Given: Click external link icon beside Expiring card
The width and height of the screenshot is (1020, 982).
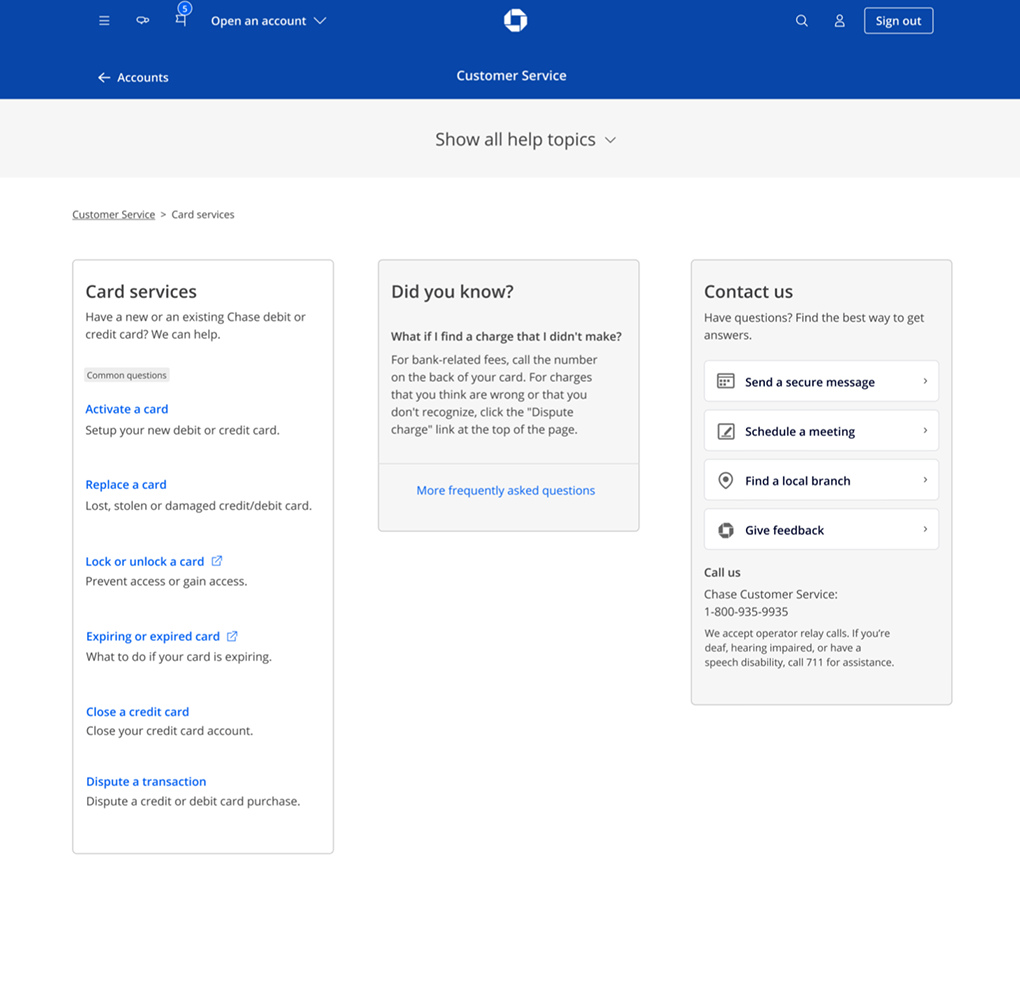Looking at the screenshot, I should (x=232, y=636).
